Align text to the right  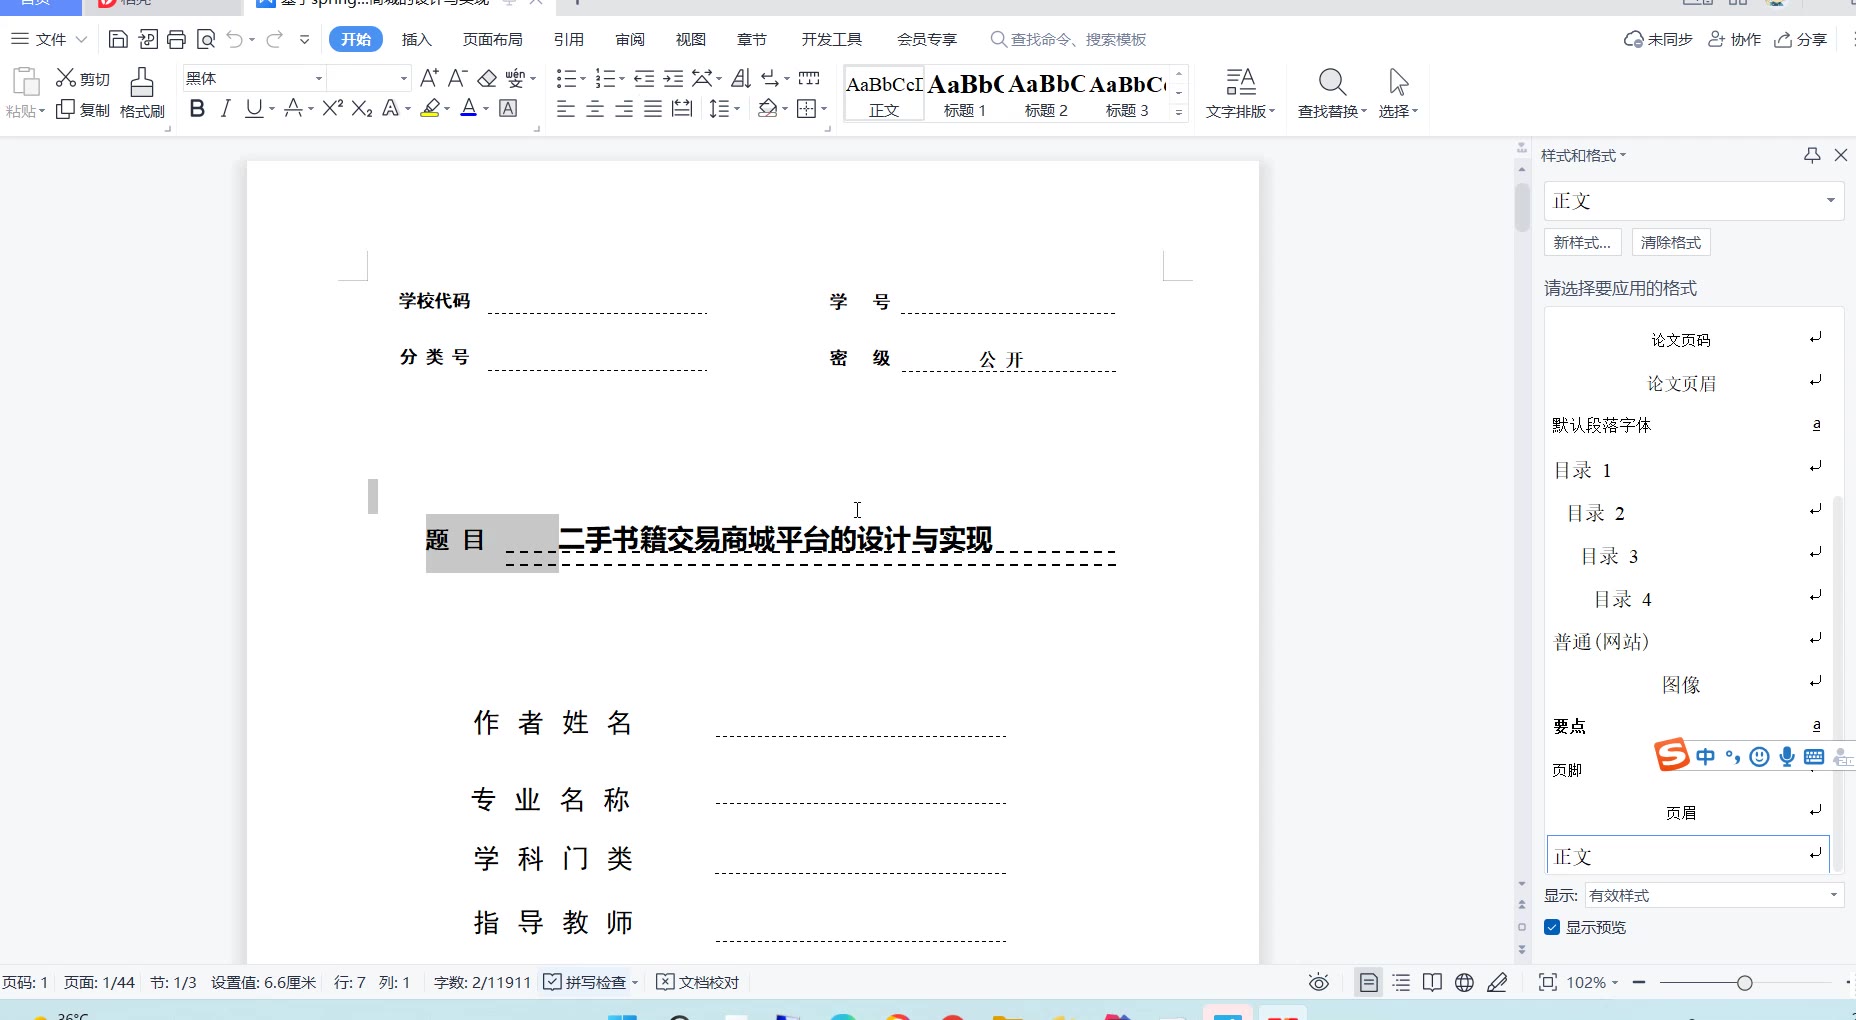pos(624,109)
